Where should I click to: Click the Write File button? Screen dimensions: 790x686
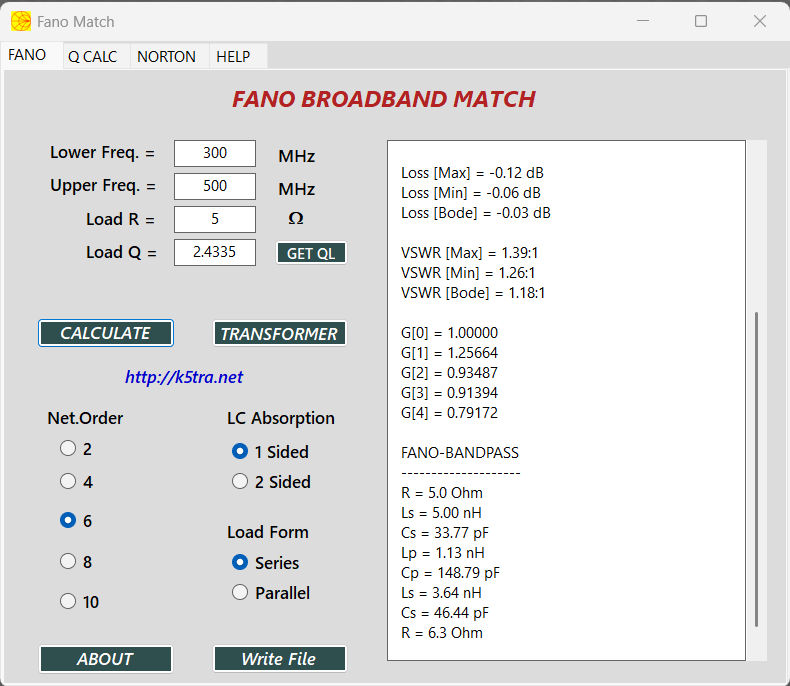tap(279, 659)
